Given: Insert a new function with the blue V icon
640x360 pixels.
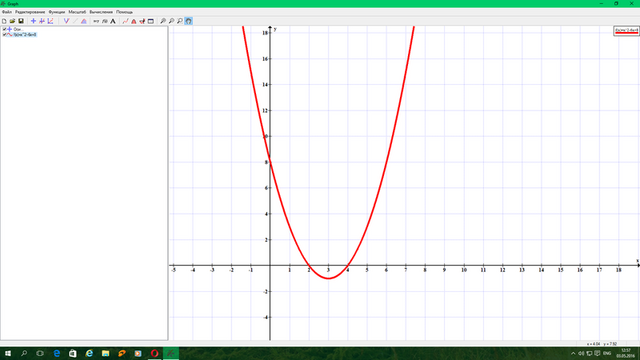Looking at the screenshot, I should (66, 21).
